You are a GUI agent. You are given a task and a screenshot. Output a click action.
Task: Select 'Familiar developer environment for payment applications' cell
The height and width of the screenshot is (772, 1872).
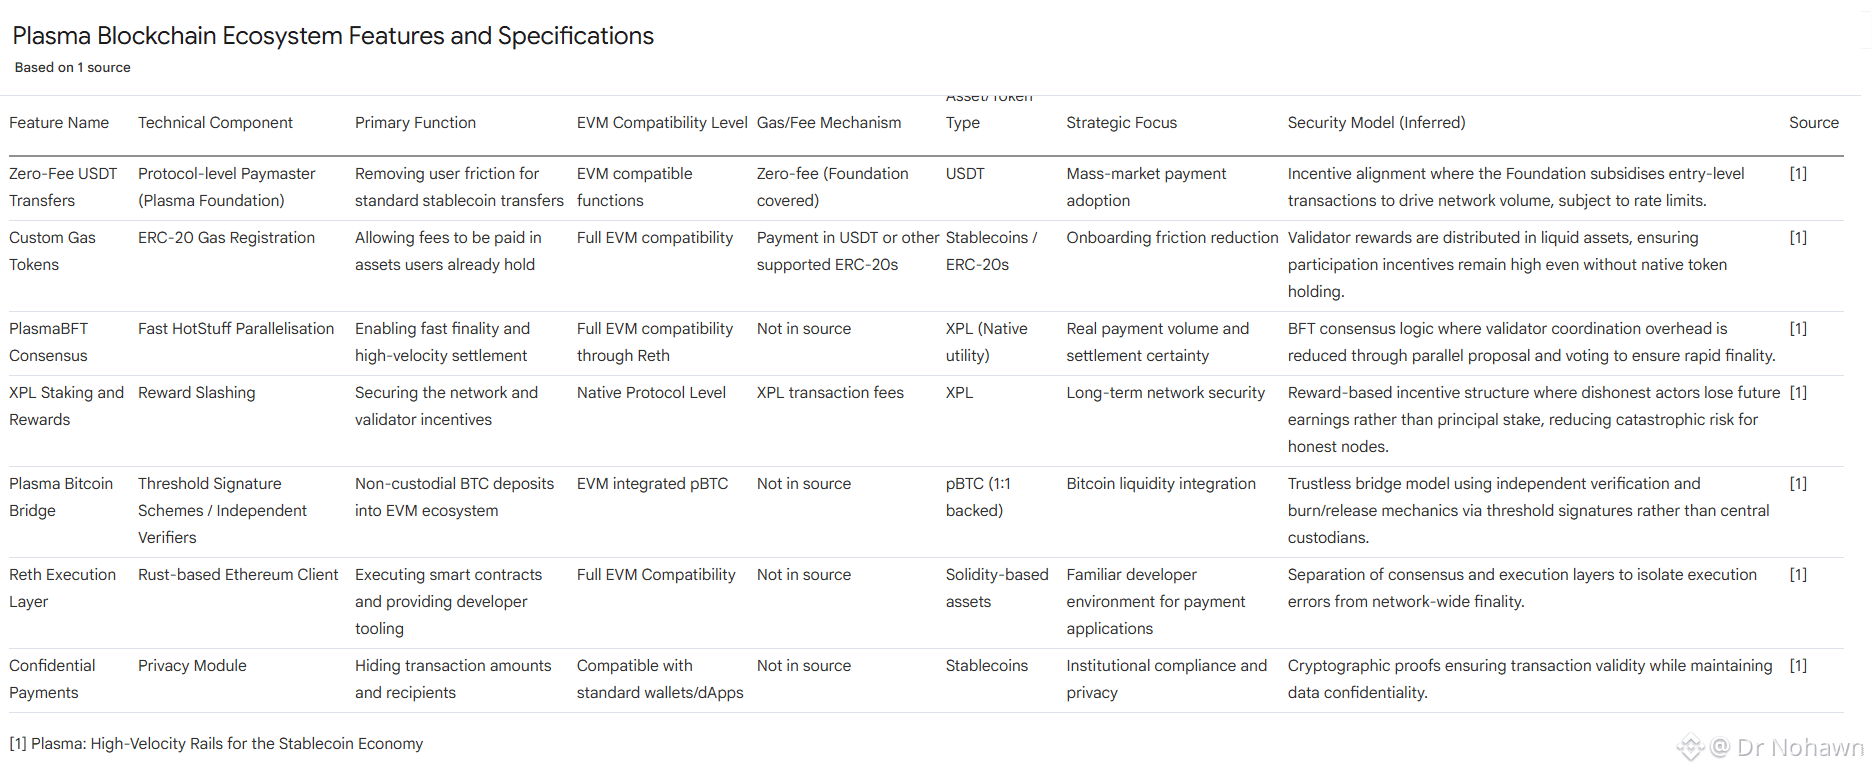pos(1156,601)
